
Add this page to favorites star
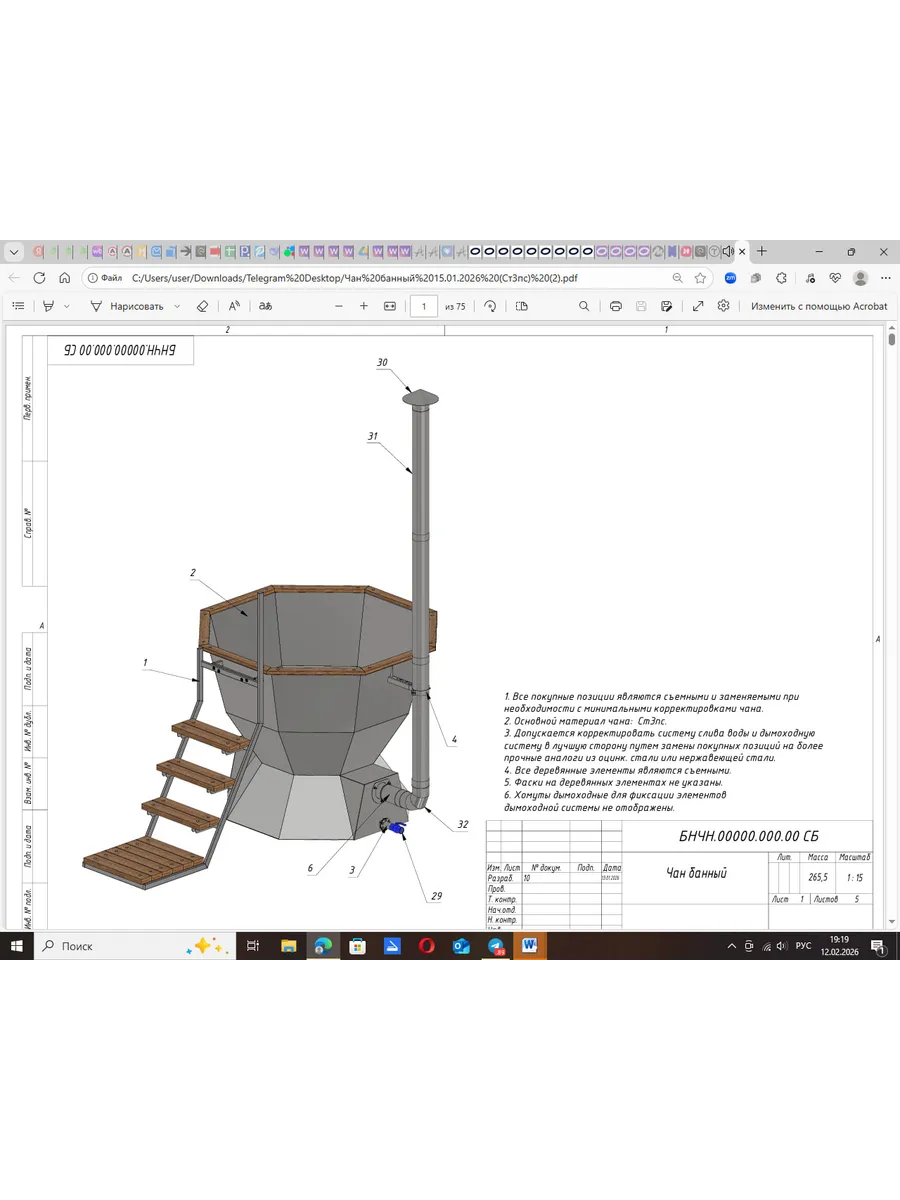pyautogui.click(x=701, y=278)
